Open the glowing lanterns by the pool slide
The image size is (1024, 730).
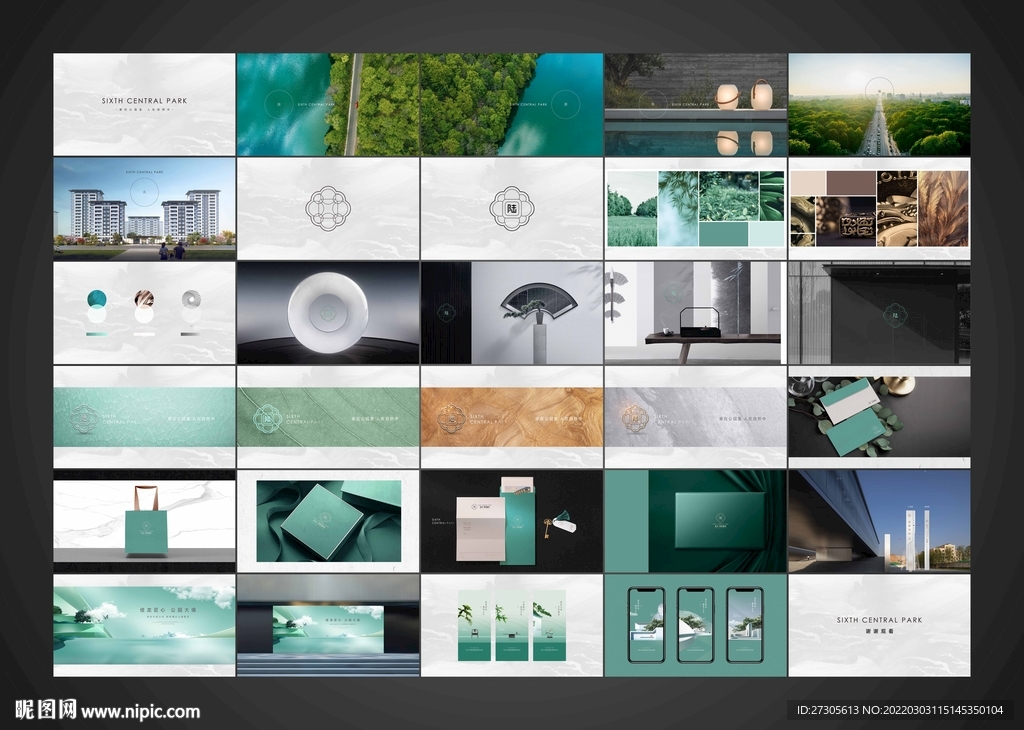[696, 104]
